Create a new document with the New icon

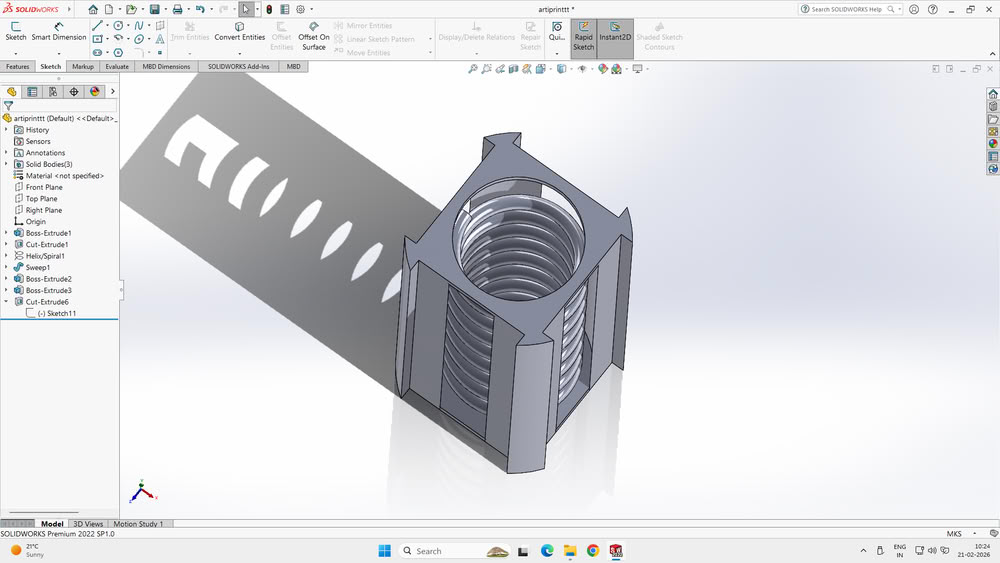[109, 10]
